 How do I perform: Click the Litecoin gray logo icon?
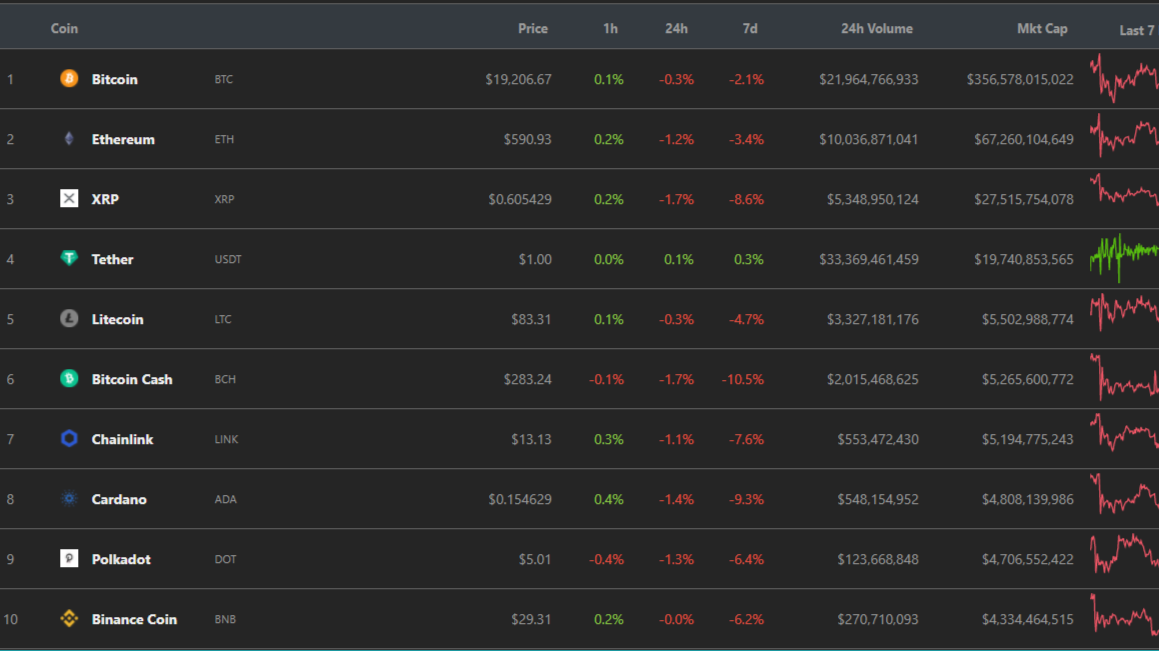coord(69,318)
